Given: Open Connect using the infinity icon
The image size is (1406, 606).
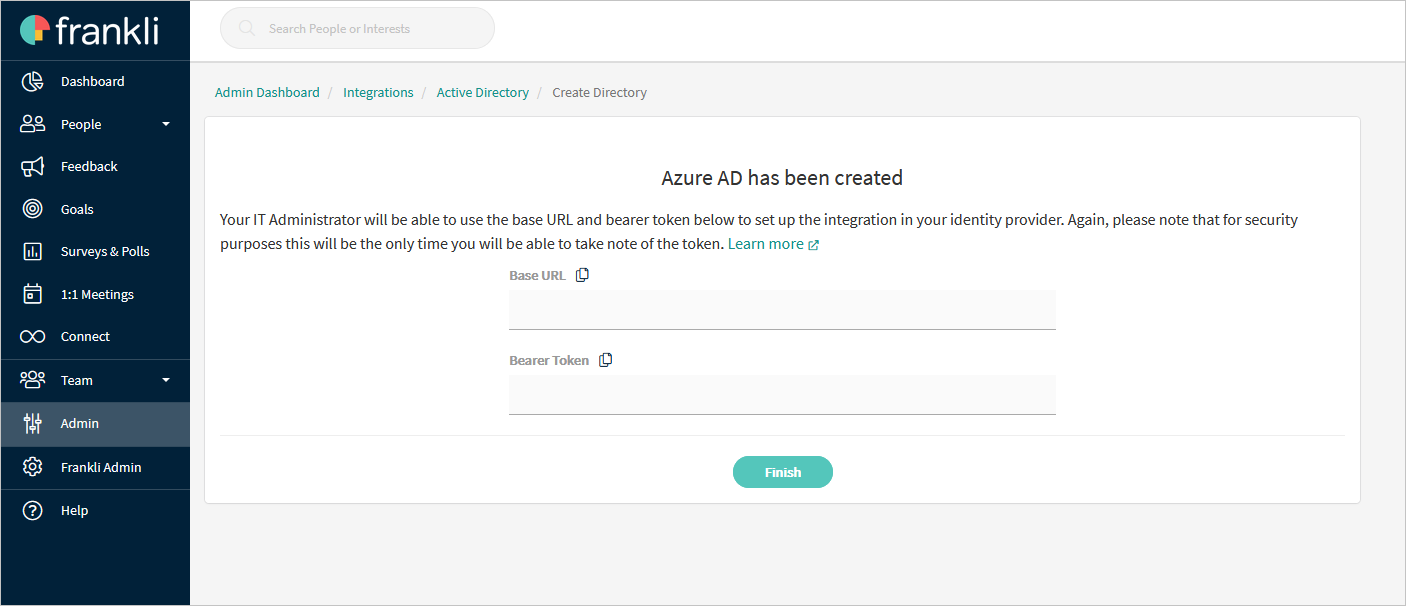Looking at the screenshot, I should 32,336.
